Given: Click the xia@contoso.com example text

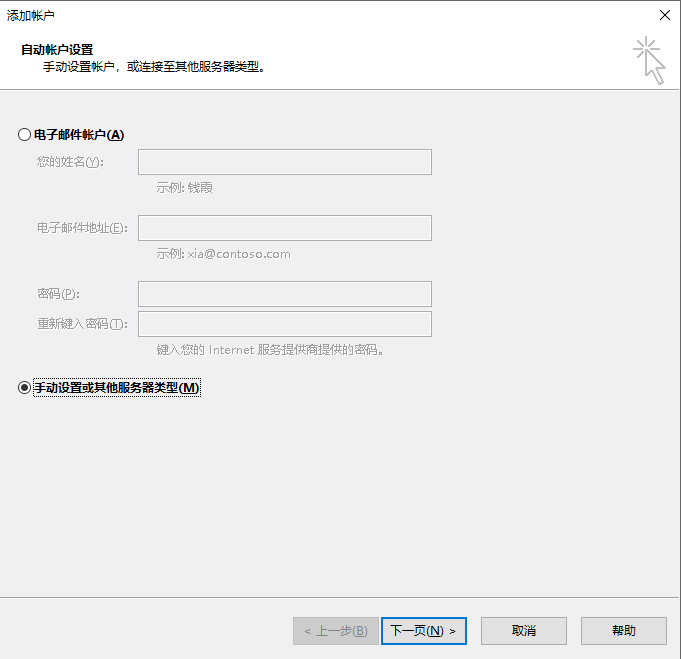Looking at the screenshot, I should (x=223, y=254).
